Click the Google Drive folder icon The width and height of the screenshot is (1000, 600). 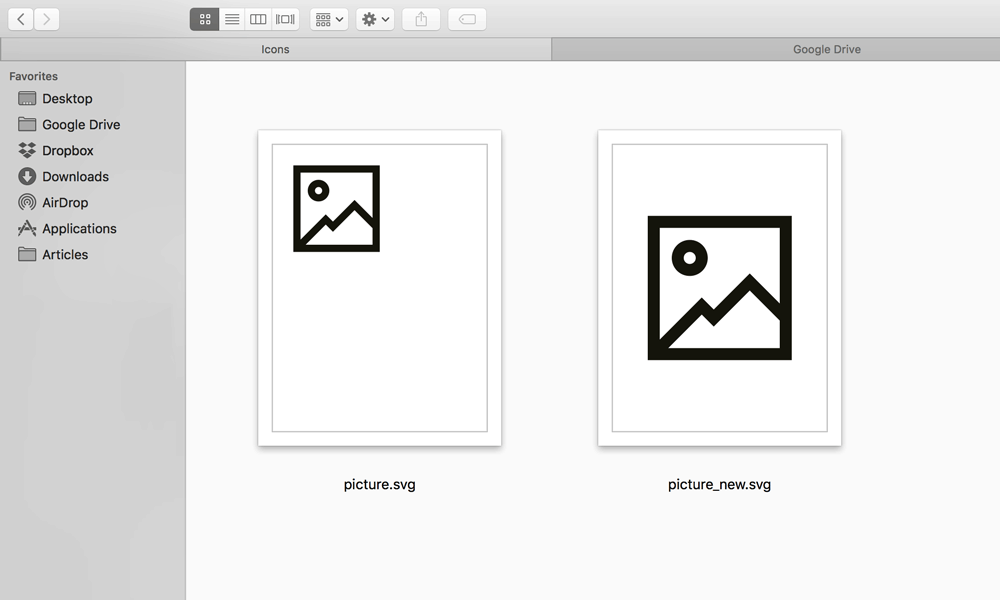pyautogui.click(x=27, y=124)
